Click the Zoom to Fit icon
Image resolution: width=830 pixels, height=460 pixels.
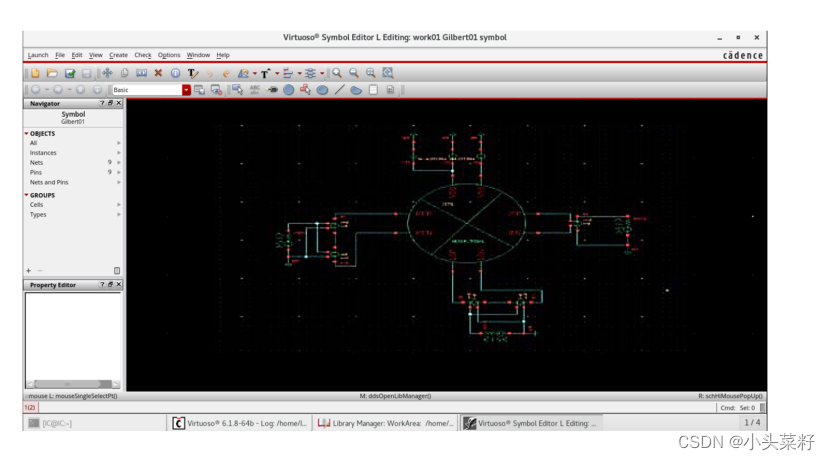[388, 73]
